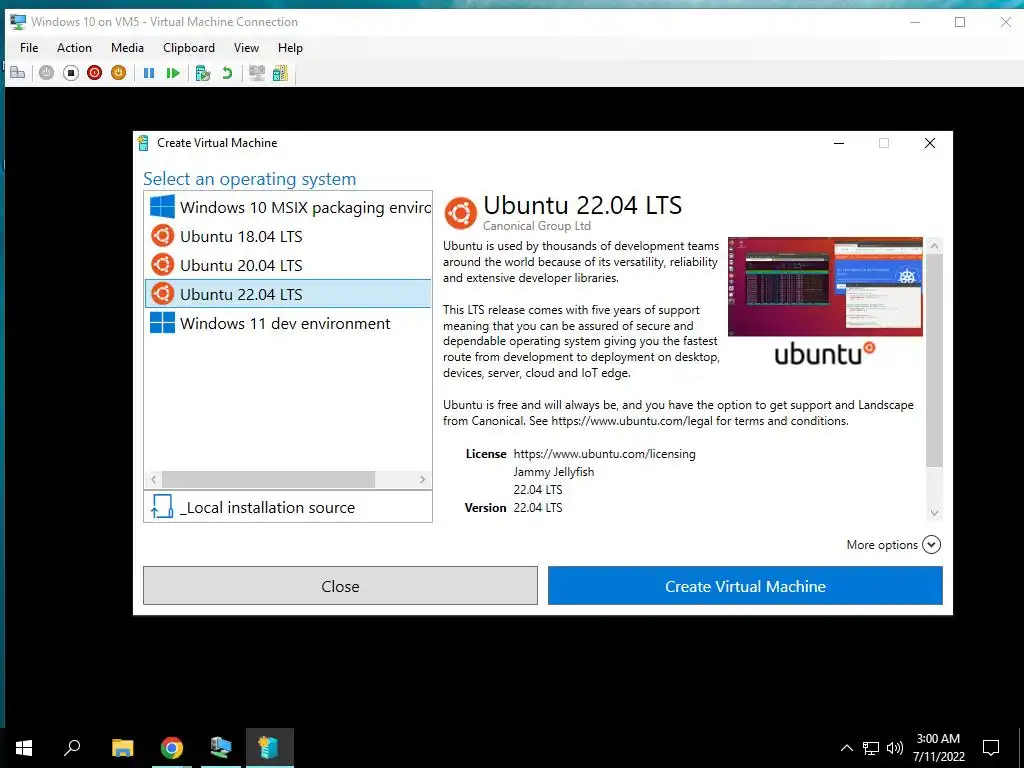Screen dimensions: 1024x768
Task: Click the greyed Start VM toolbar icon
Action: pyautogui.click(x=46, y=73)
